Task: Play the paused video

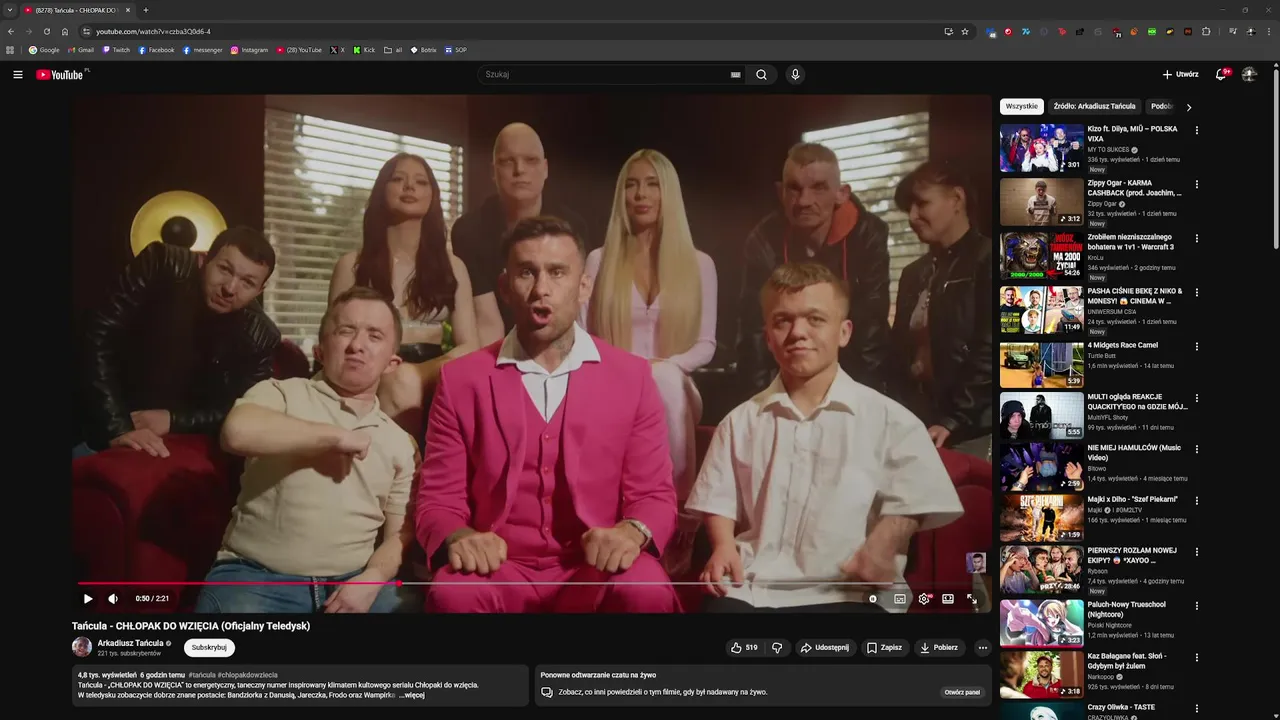Action: pos(88,599)
